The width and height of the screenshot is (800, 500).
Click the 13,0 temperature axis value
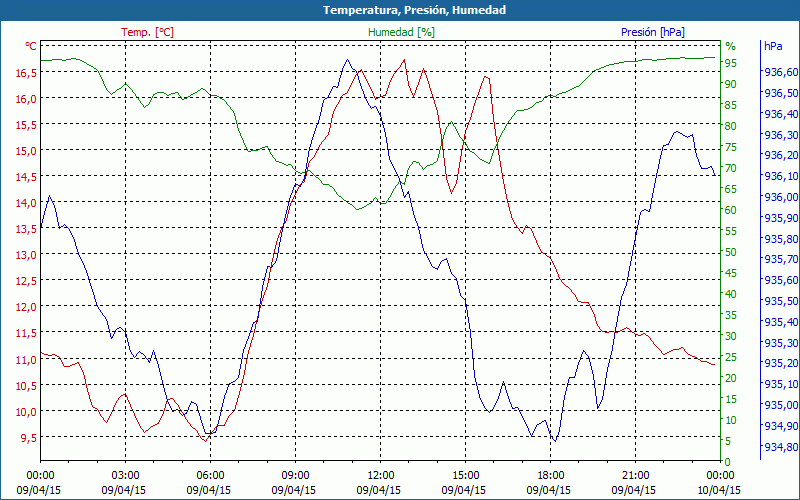click(x=26, y=255)
